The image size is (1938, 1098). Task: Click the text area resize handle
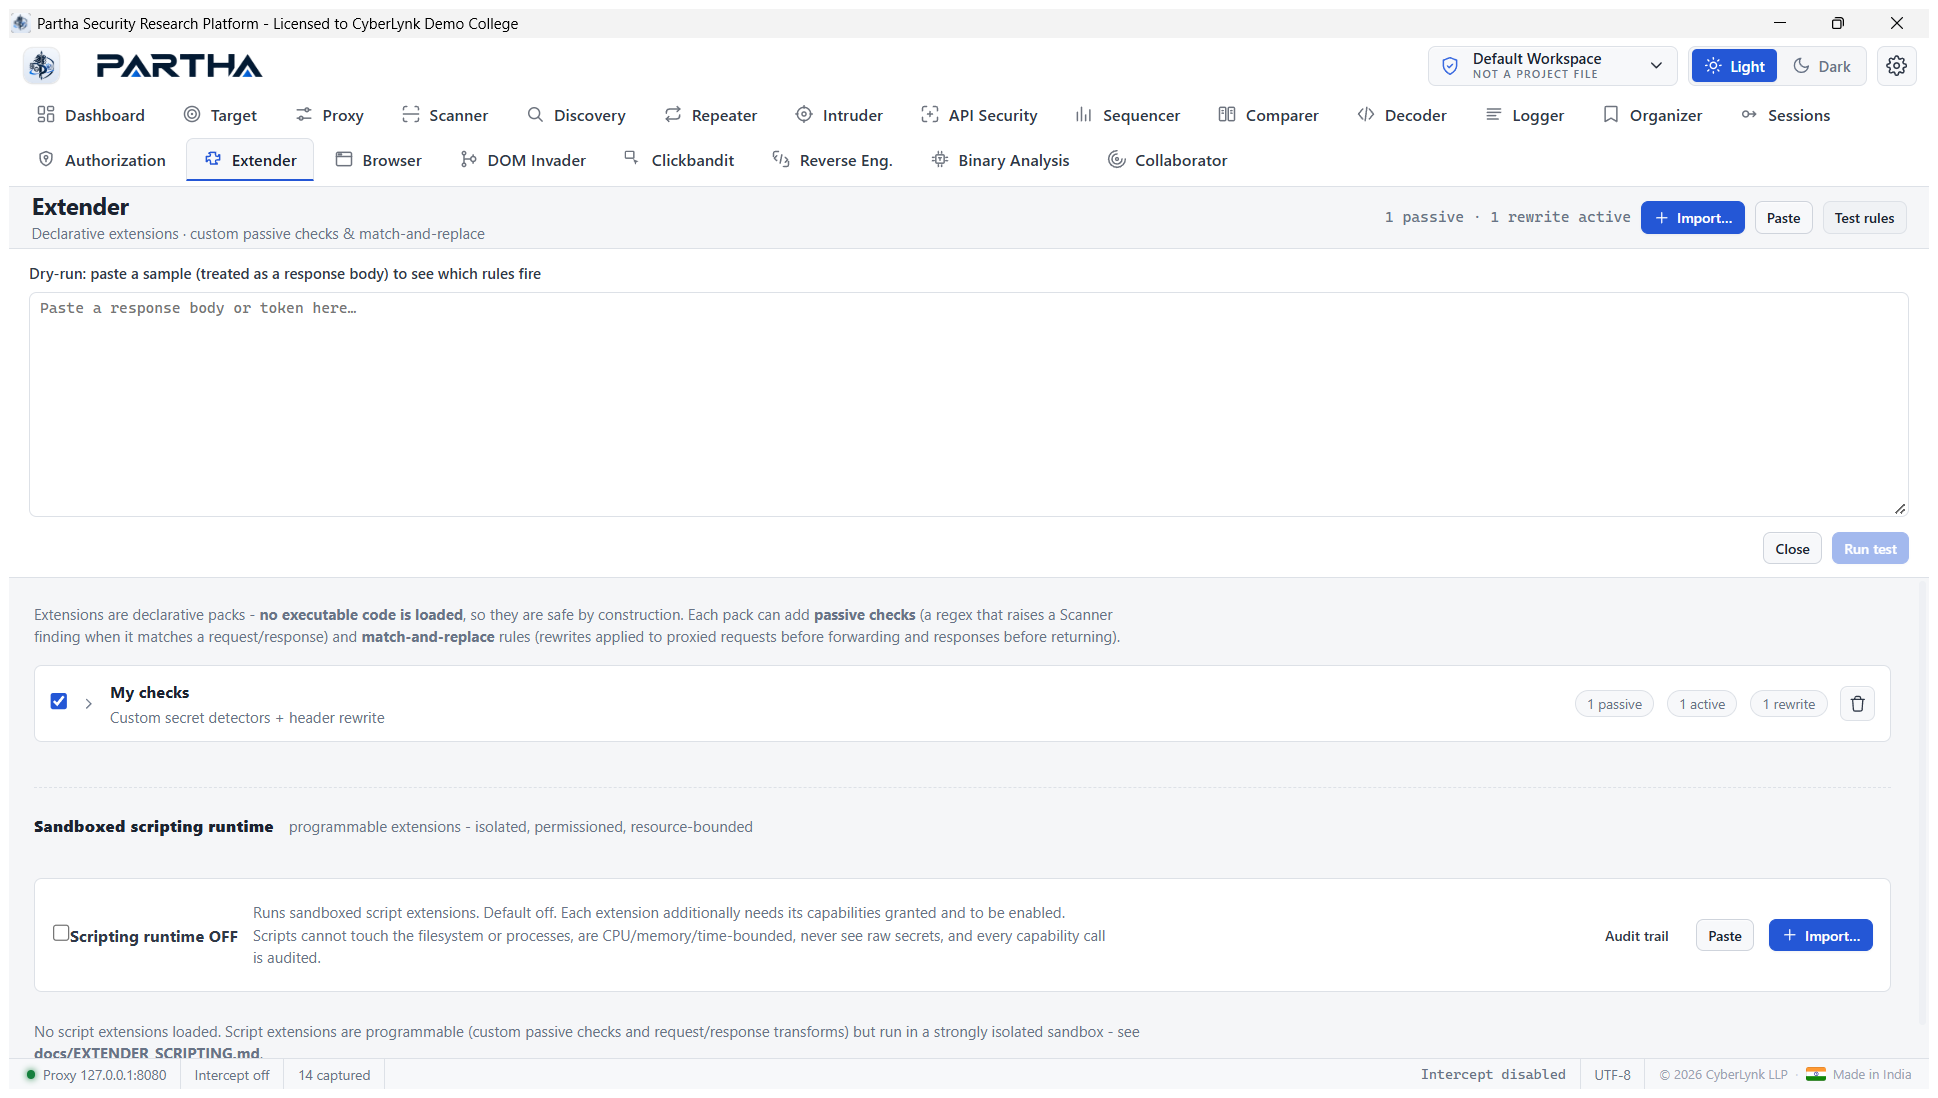click(x=1900, y=508)
